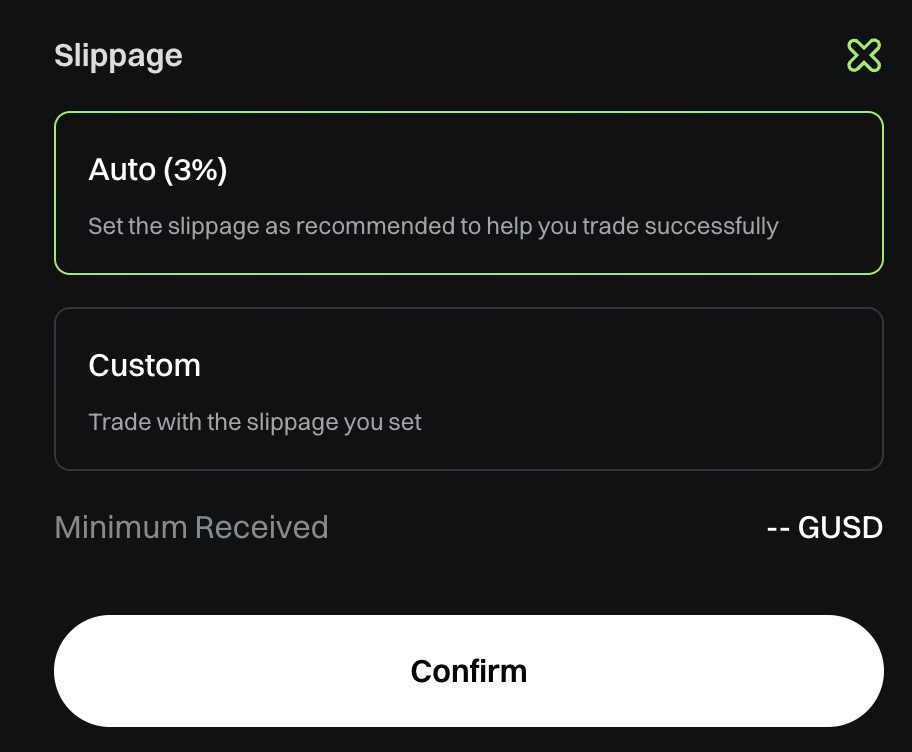This screenshot has height=752, width=912.
Task: Click the "Custom" heading text
Action: tap(144, 365)
